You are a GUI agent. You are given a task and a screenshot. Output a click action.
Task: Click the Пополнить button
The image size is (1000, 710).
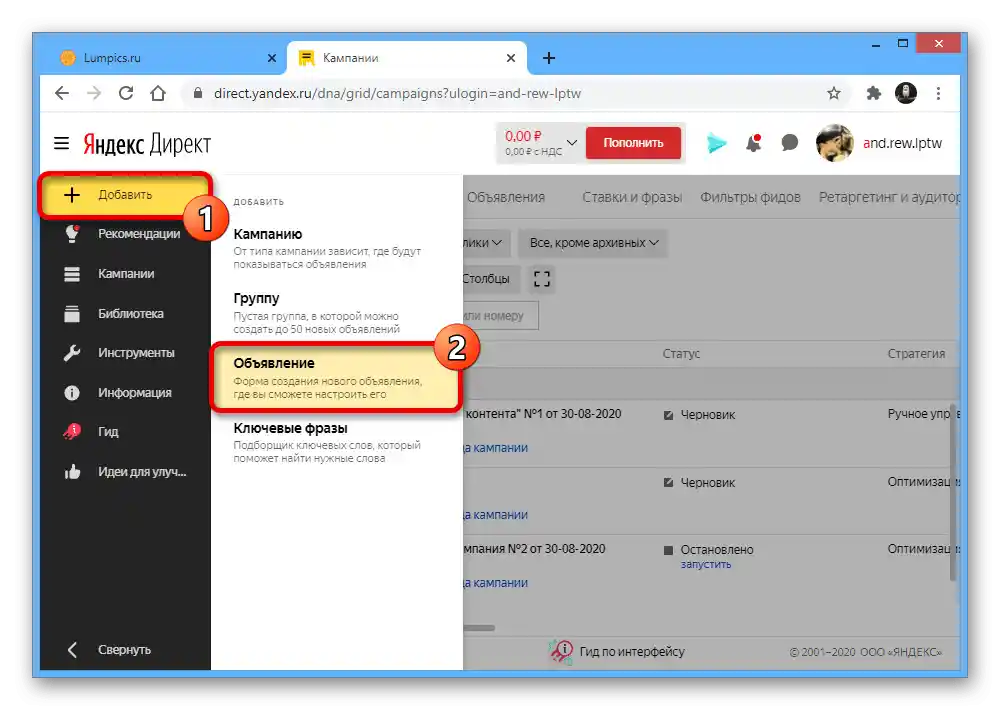[x=633, y=143]
